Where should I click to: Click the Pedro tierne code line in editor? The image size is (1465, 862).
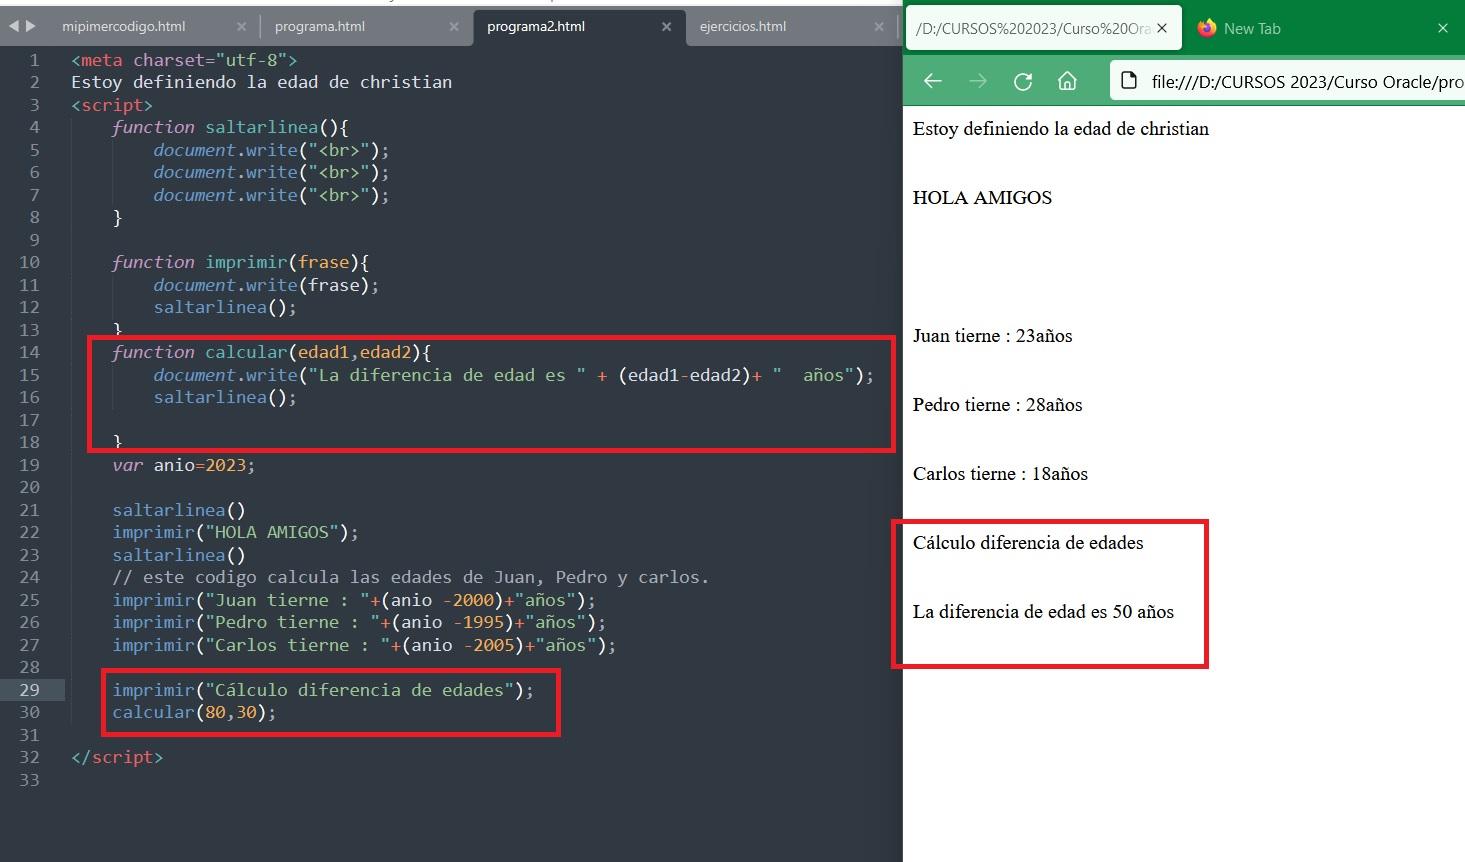[x=359, y=622]
